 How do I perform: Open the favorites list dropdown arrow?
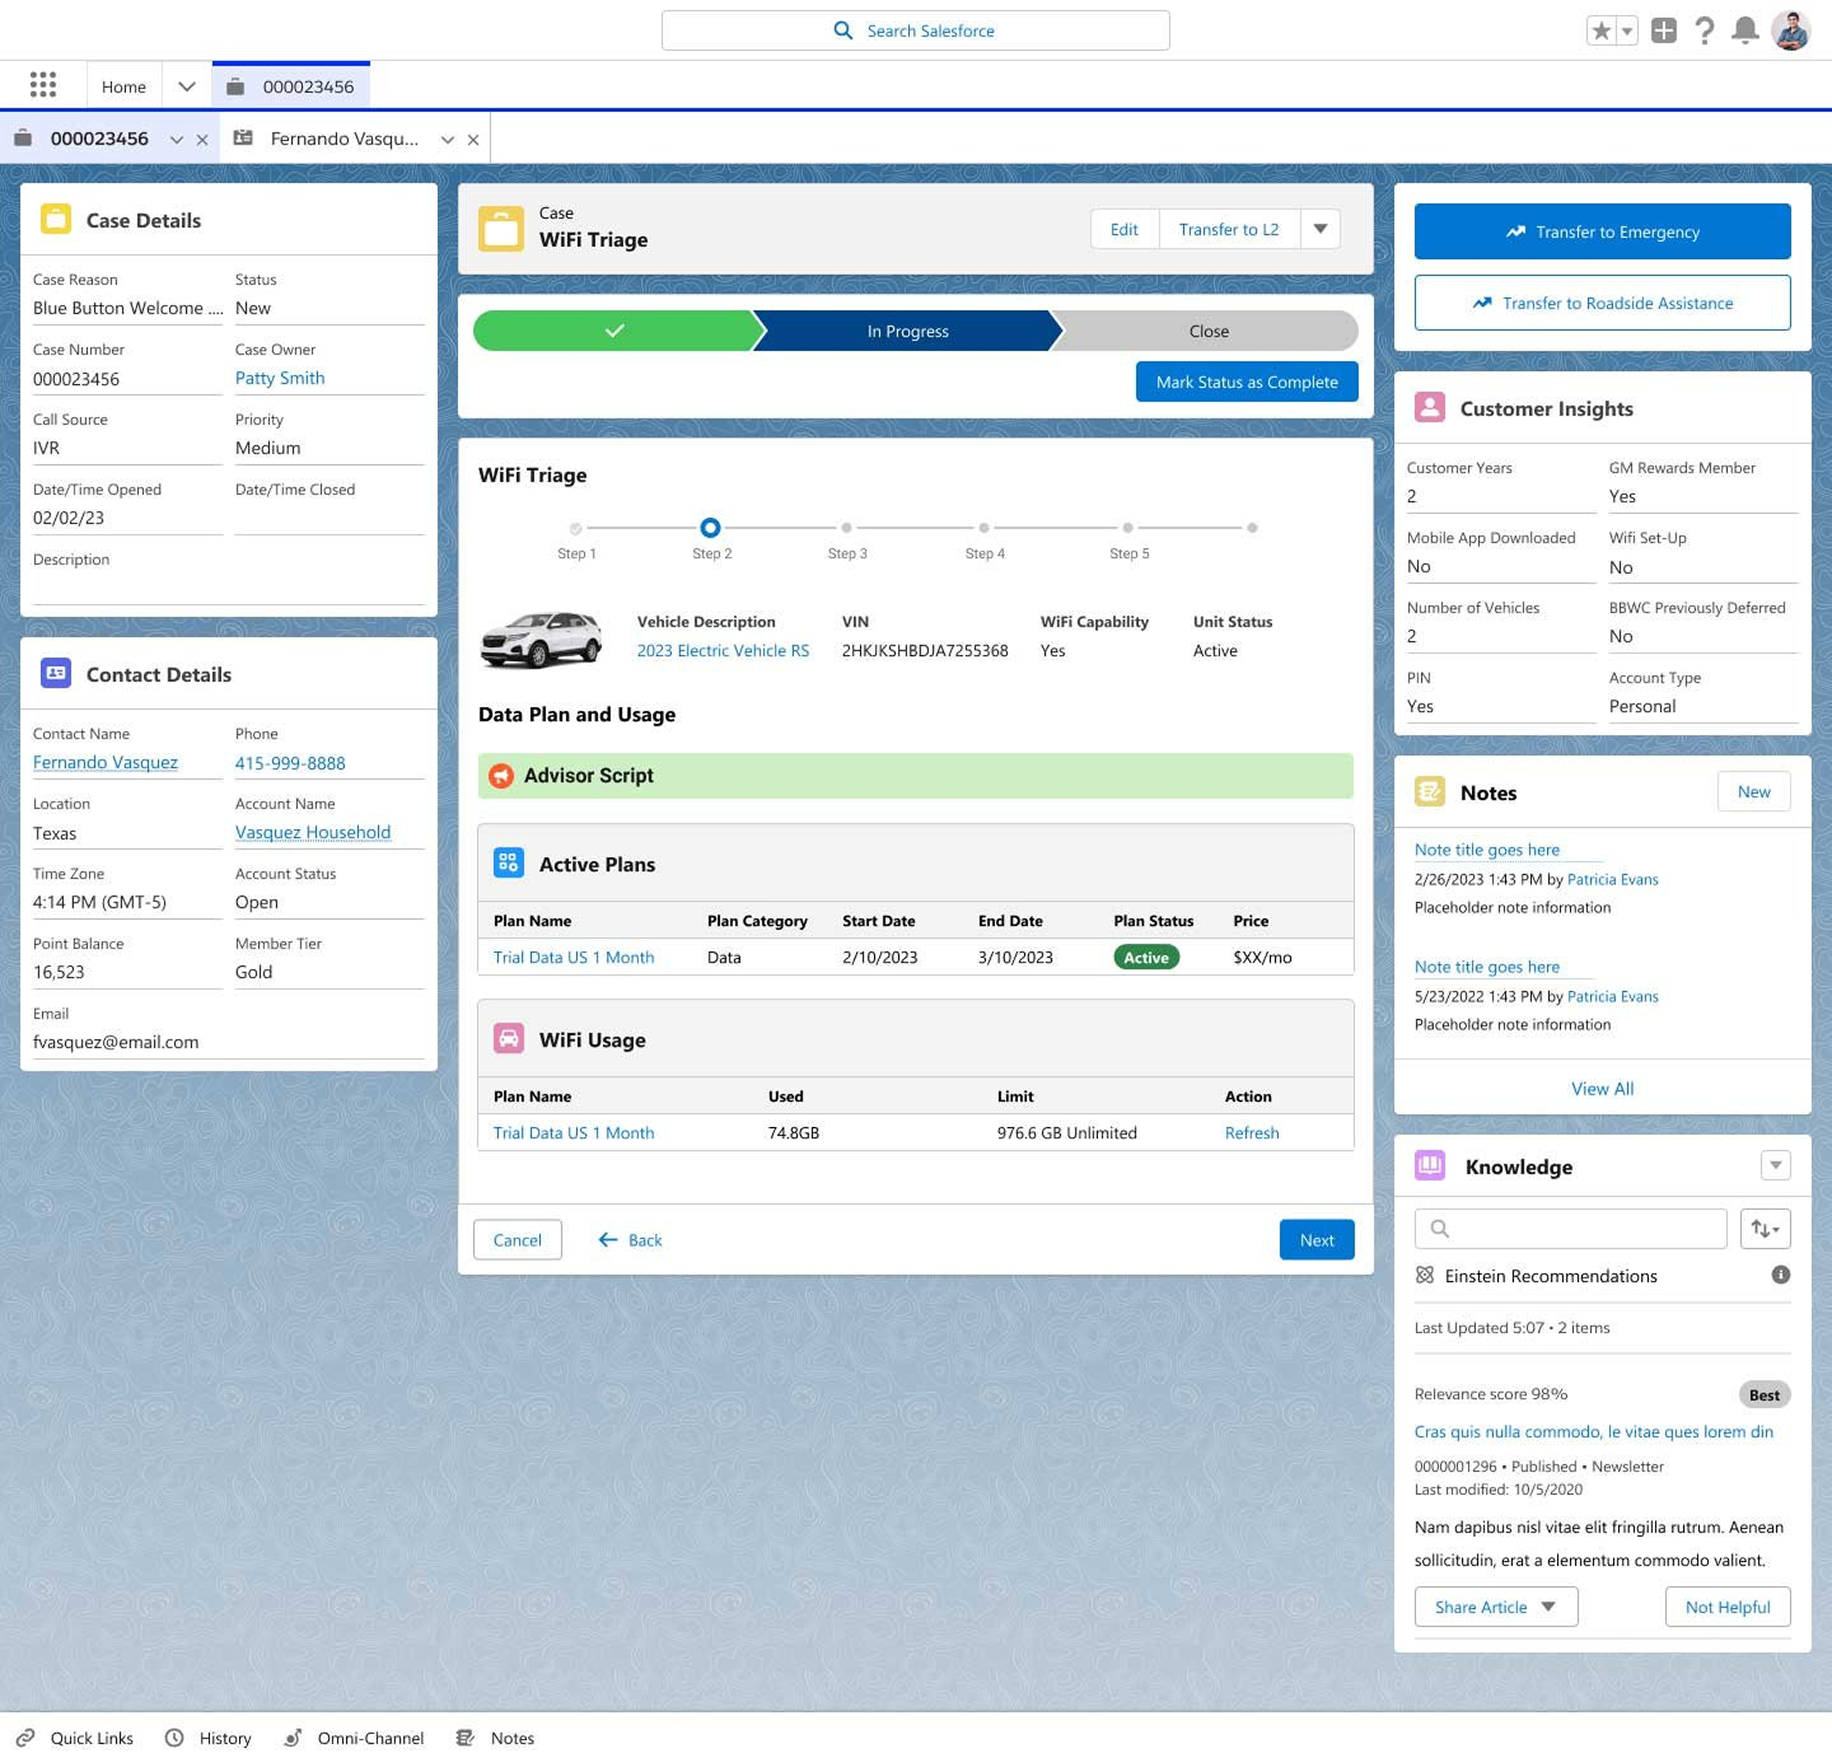tap(1627, 31)
